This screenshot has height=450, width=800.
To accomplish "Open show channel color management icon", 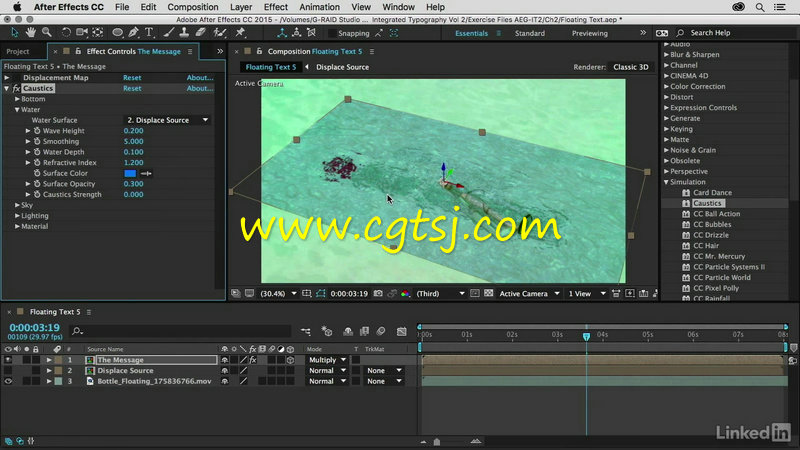I will pyautogui.click(x=406, y=293).
